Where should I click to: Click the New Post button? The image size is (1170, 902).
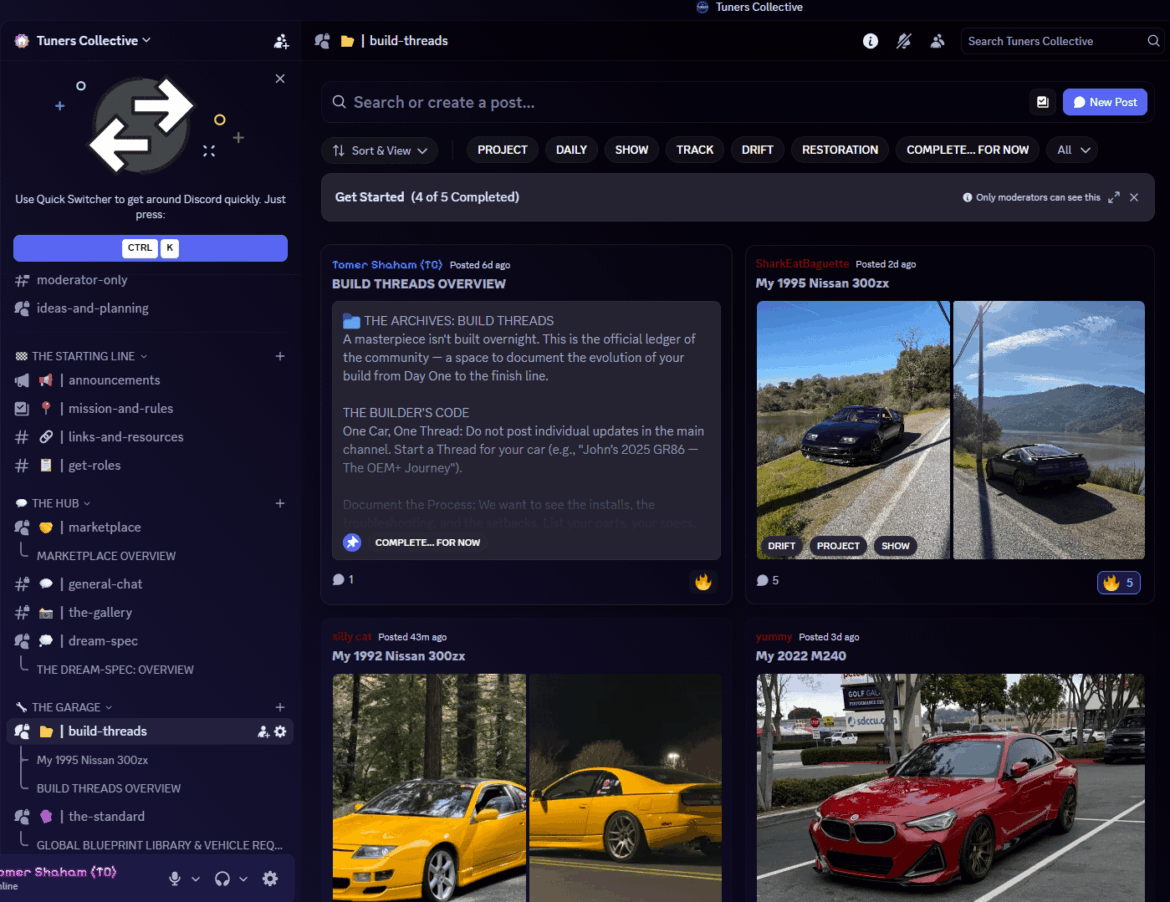tap(1104, 102)
